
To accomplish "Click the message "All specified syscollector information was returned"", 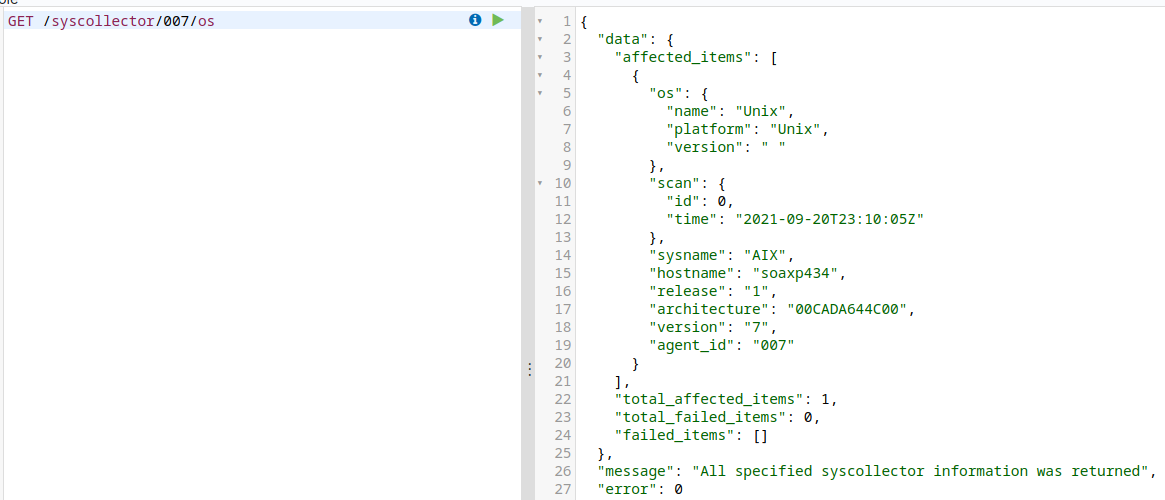I will click(x=921, y=471).
